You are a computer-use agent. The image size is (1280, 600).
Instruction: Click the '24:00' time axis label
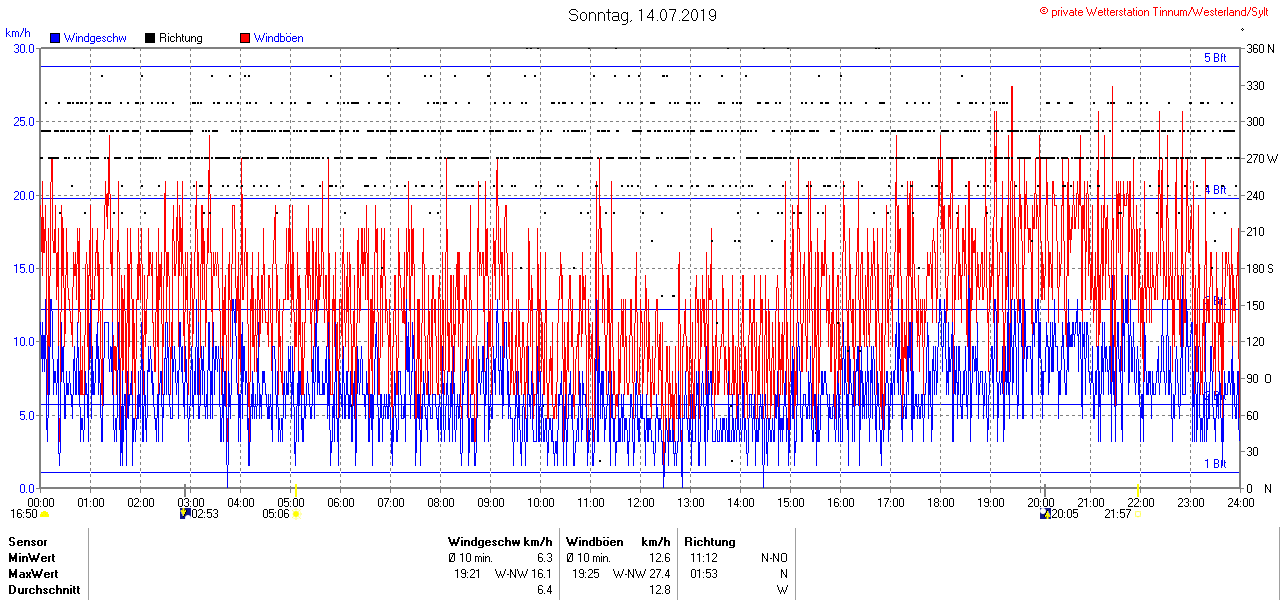[x=1241, y=502]
